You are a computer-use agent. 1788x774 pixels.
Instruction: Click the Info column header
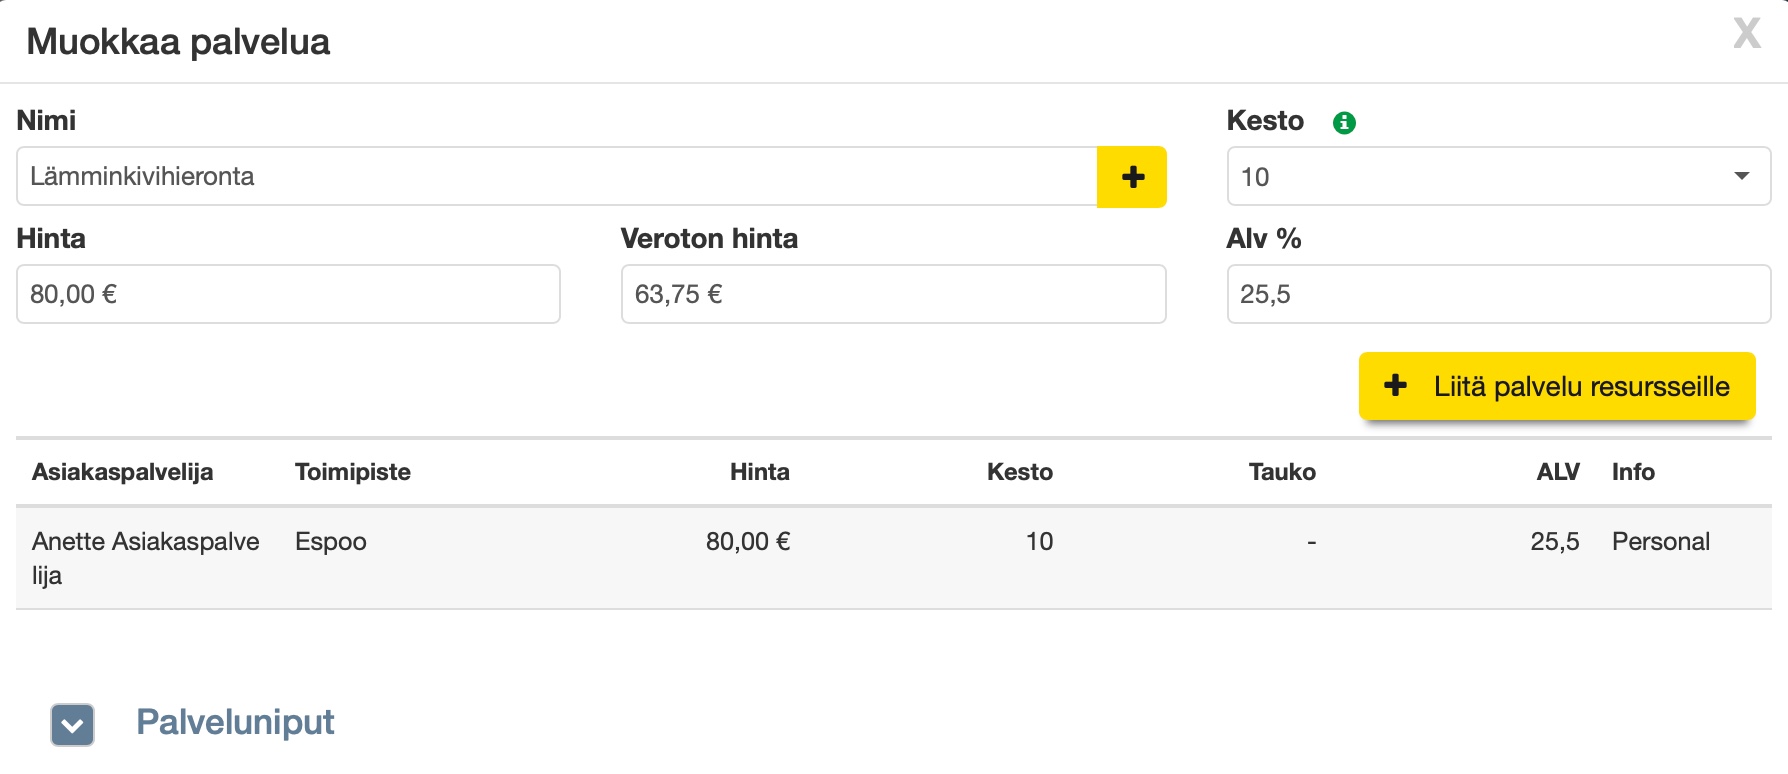[x=1633, y=472]
